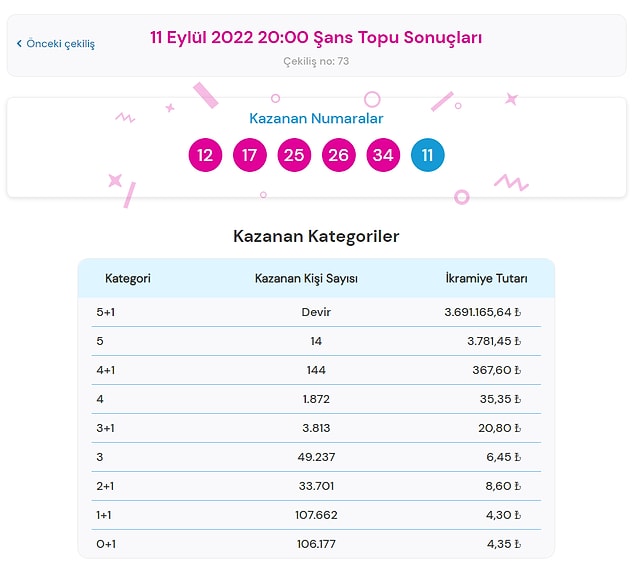The width and height of the screenshot is (635, 587).
Task: Click the 3+1 row winner count 3.813
Action: (316, 428)
